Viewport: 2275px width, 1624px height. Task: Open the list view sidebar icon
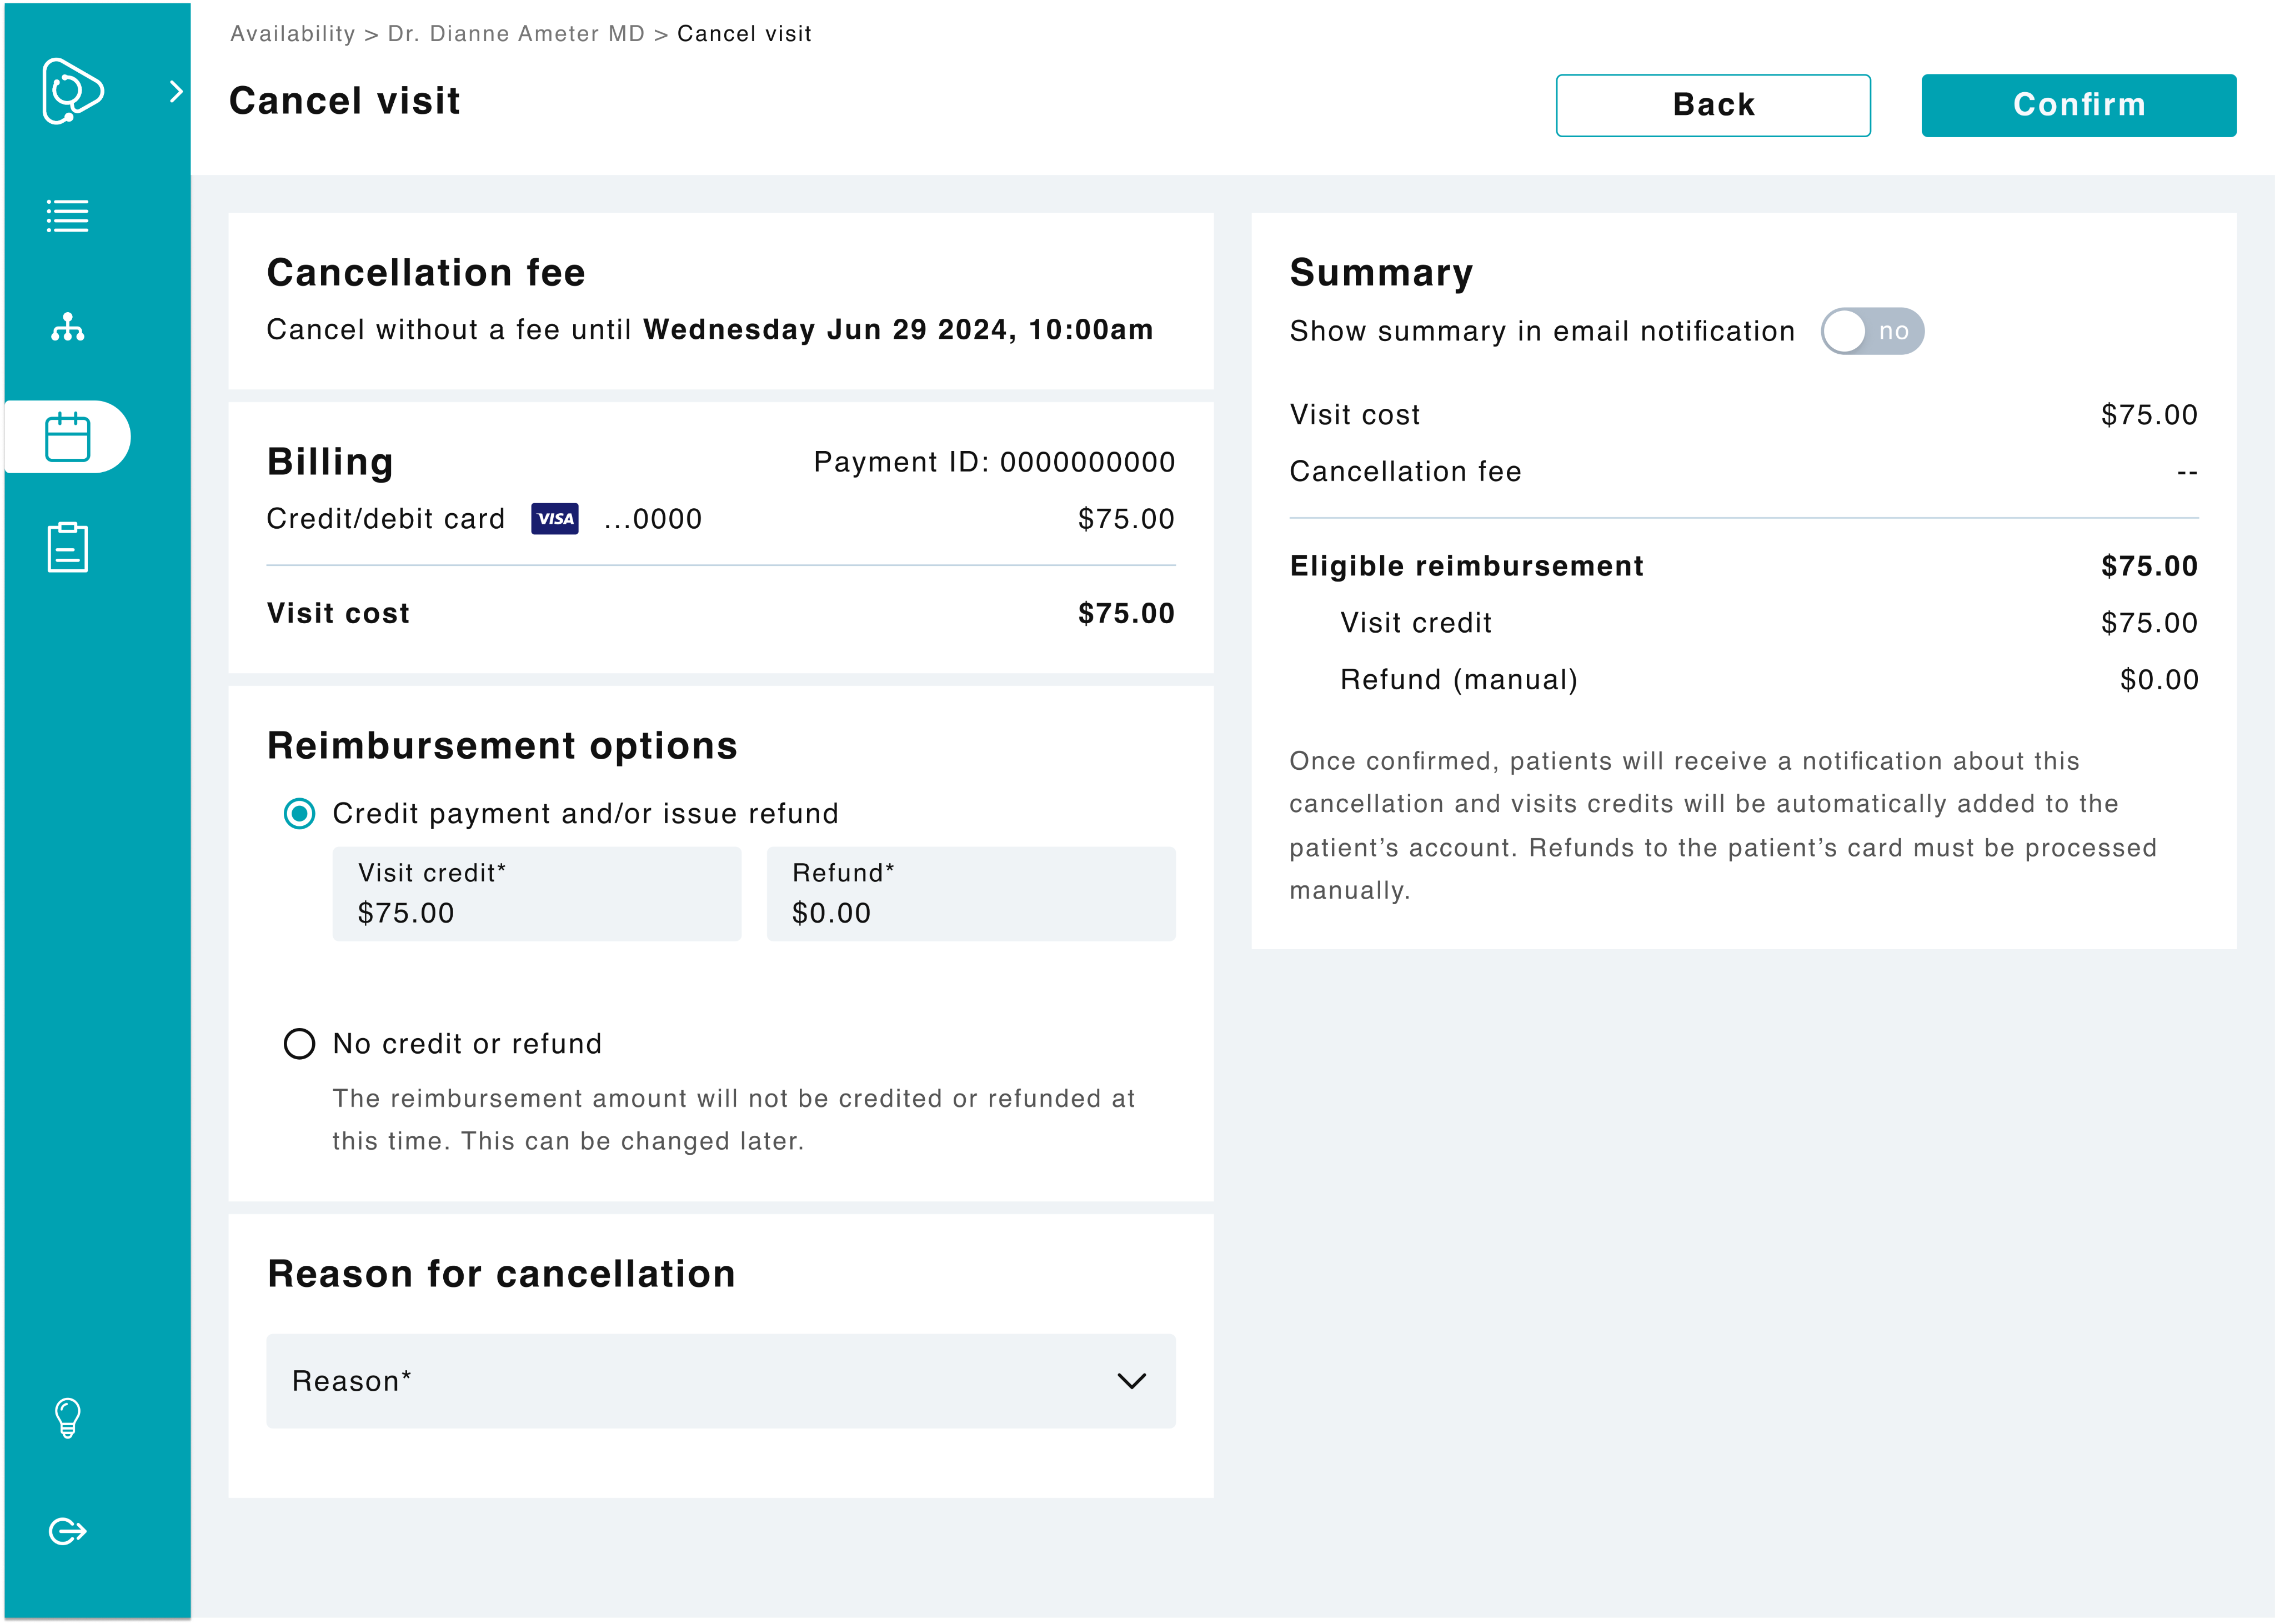coord(66,215)
